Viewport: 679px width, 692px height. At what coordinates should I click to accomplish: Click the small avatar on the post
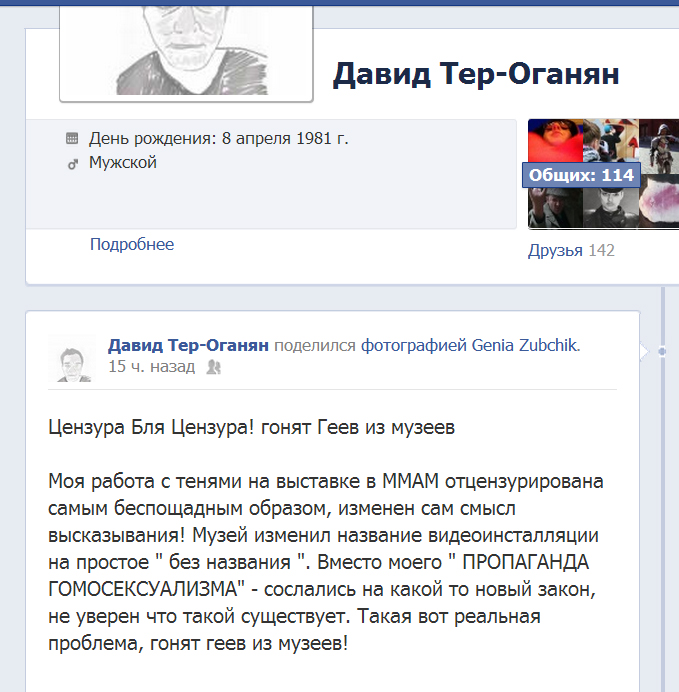coord(71,358)
